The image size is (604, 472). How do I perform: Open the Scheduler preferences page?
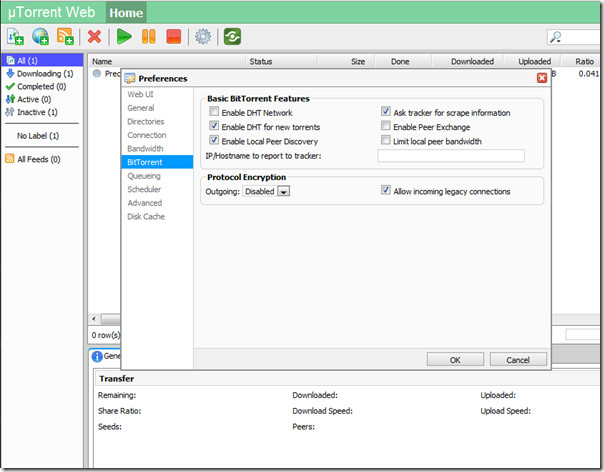coord(144,189)
